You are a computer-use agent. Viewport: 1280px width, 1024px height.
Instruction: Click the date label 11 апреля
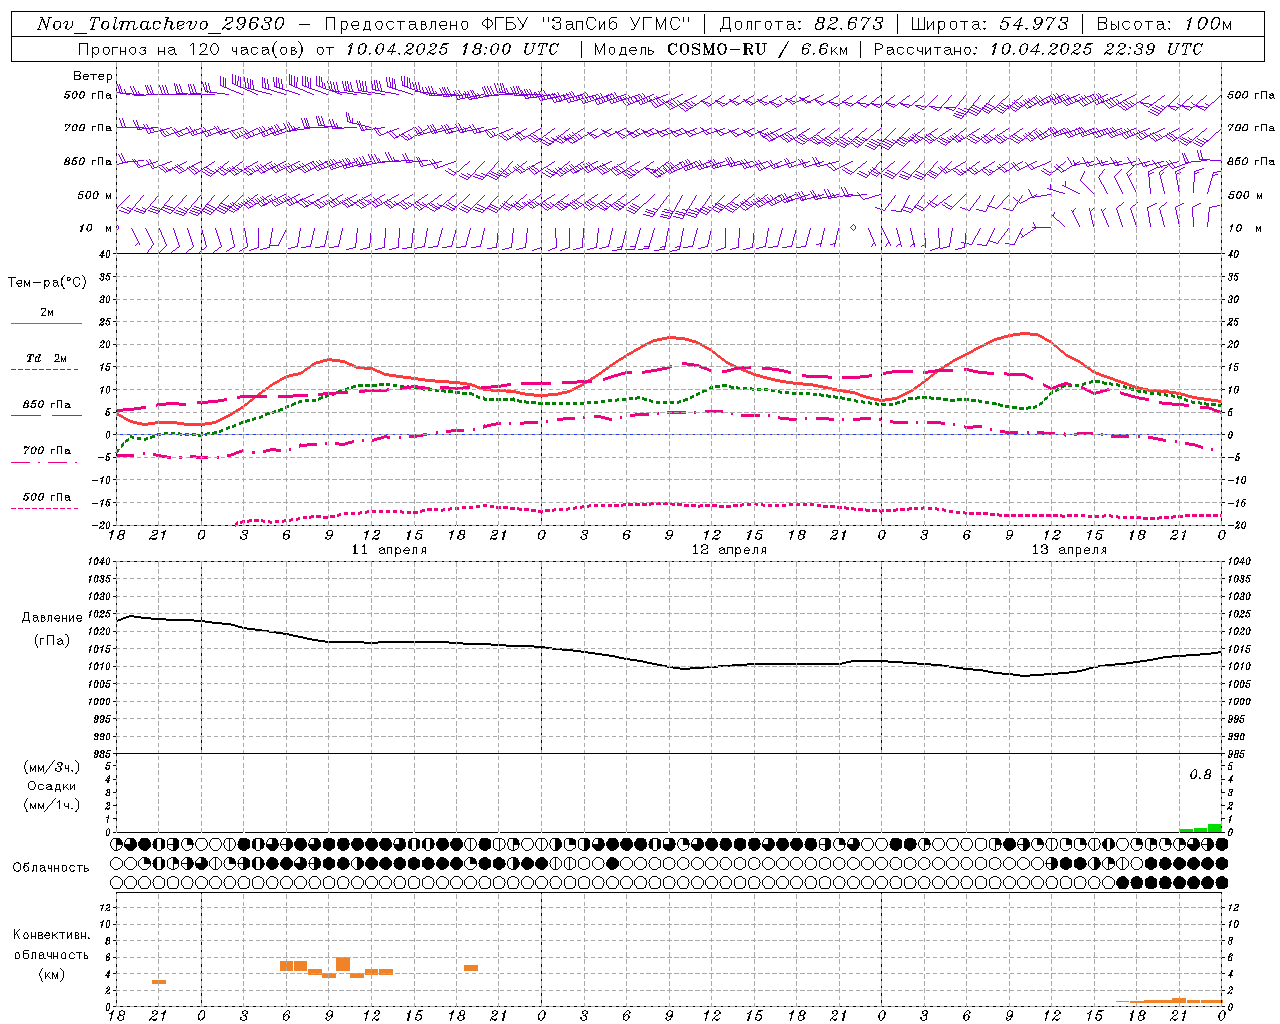(x=390, y=550)
